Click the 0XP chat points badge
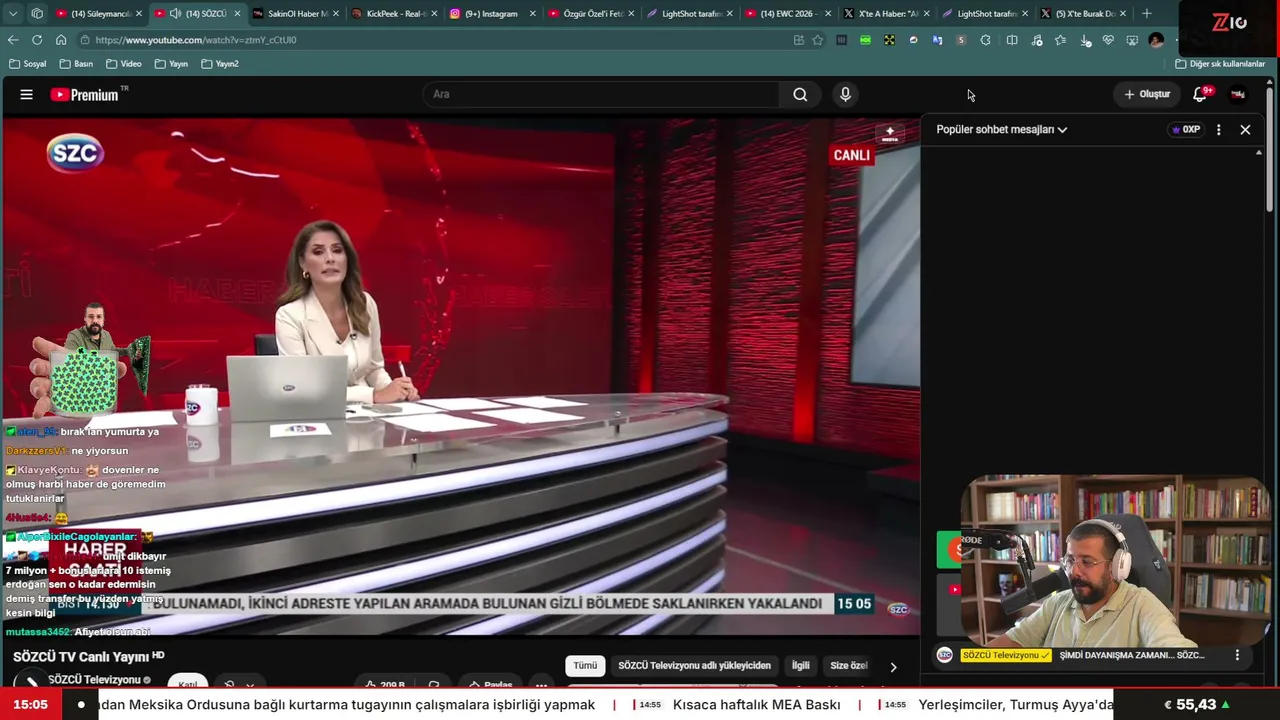 [1186, 129]
